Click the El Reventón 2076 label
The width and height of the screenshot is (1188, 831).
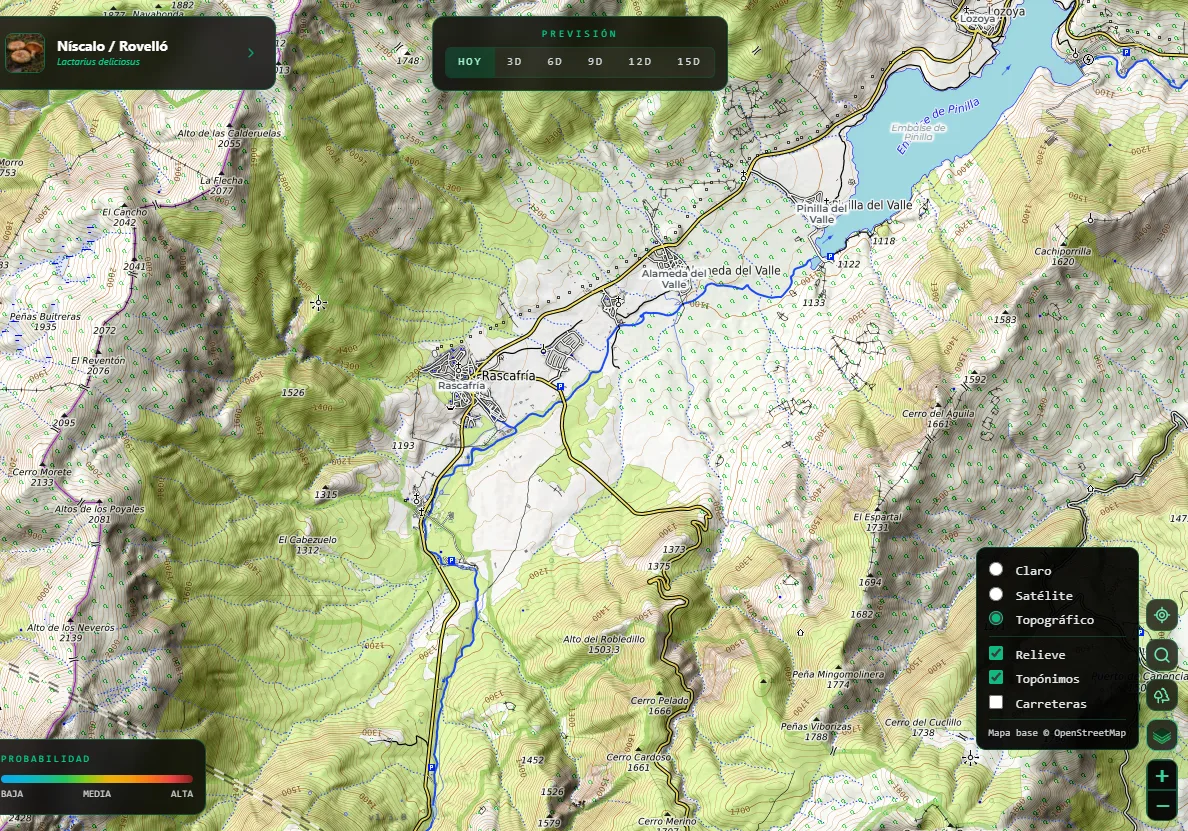[x=98, y=365]
